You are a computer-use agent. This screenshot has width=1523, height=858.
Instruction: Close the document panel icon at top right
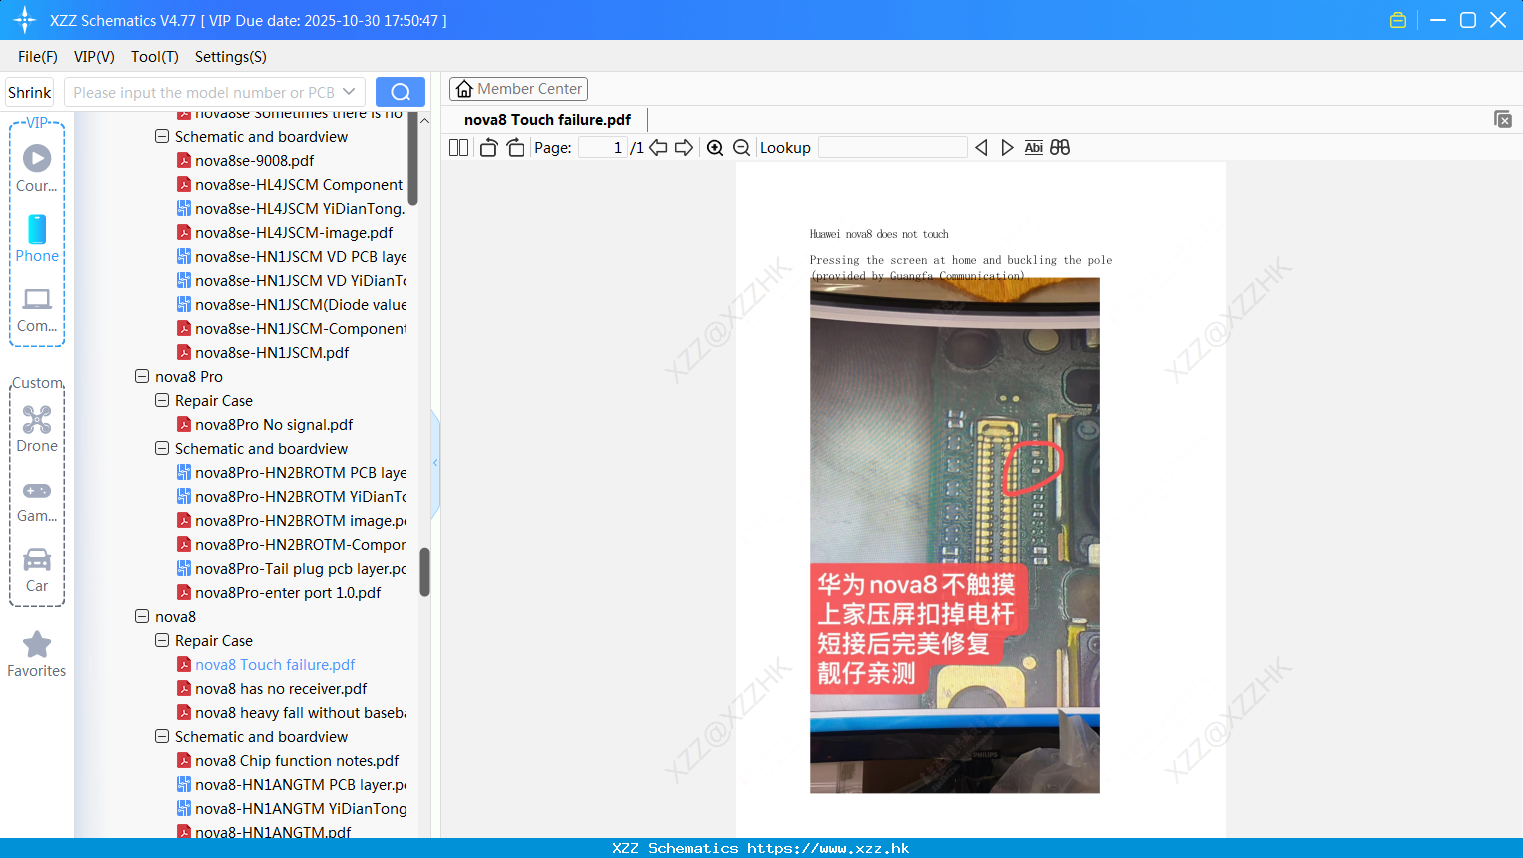pos(1502,119)
